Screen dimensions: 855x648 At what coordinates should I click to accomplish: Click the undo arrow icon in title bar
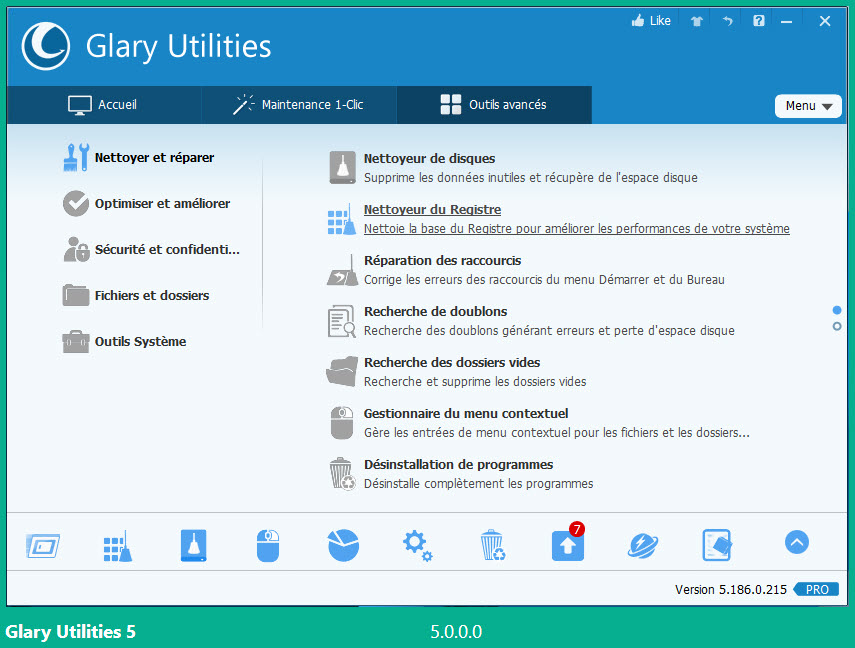tap(727, 21)
